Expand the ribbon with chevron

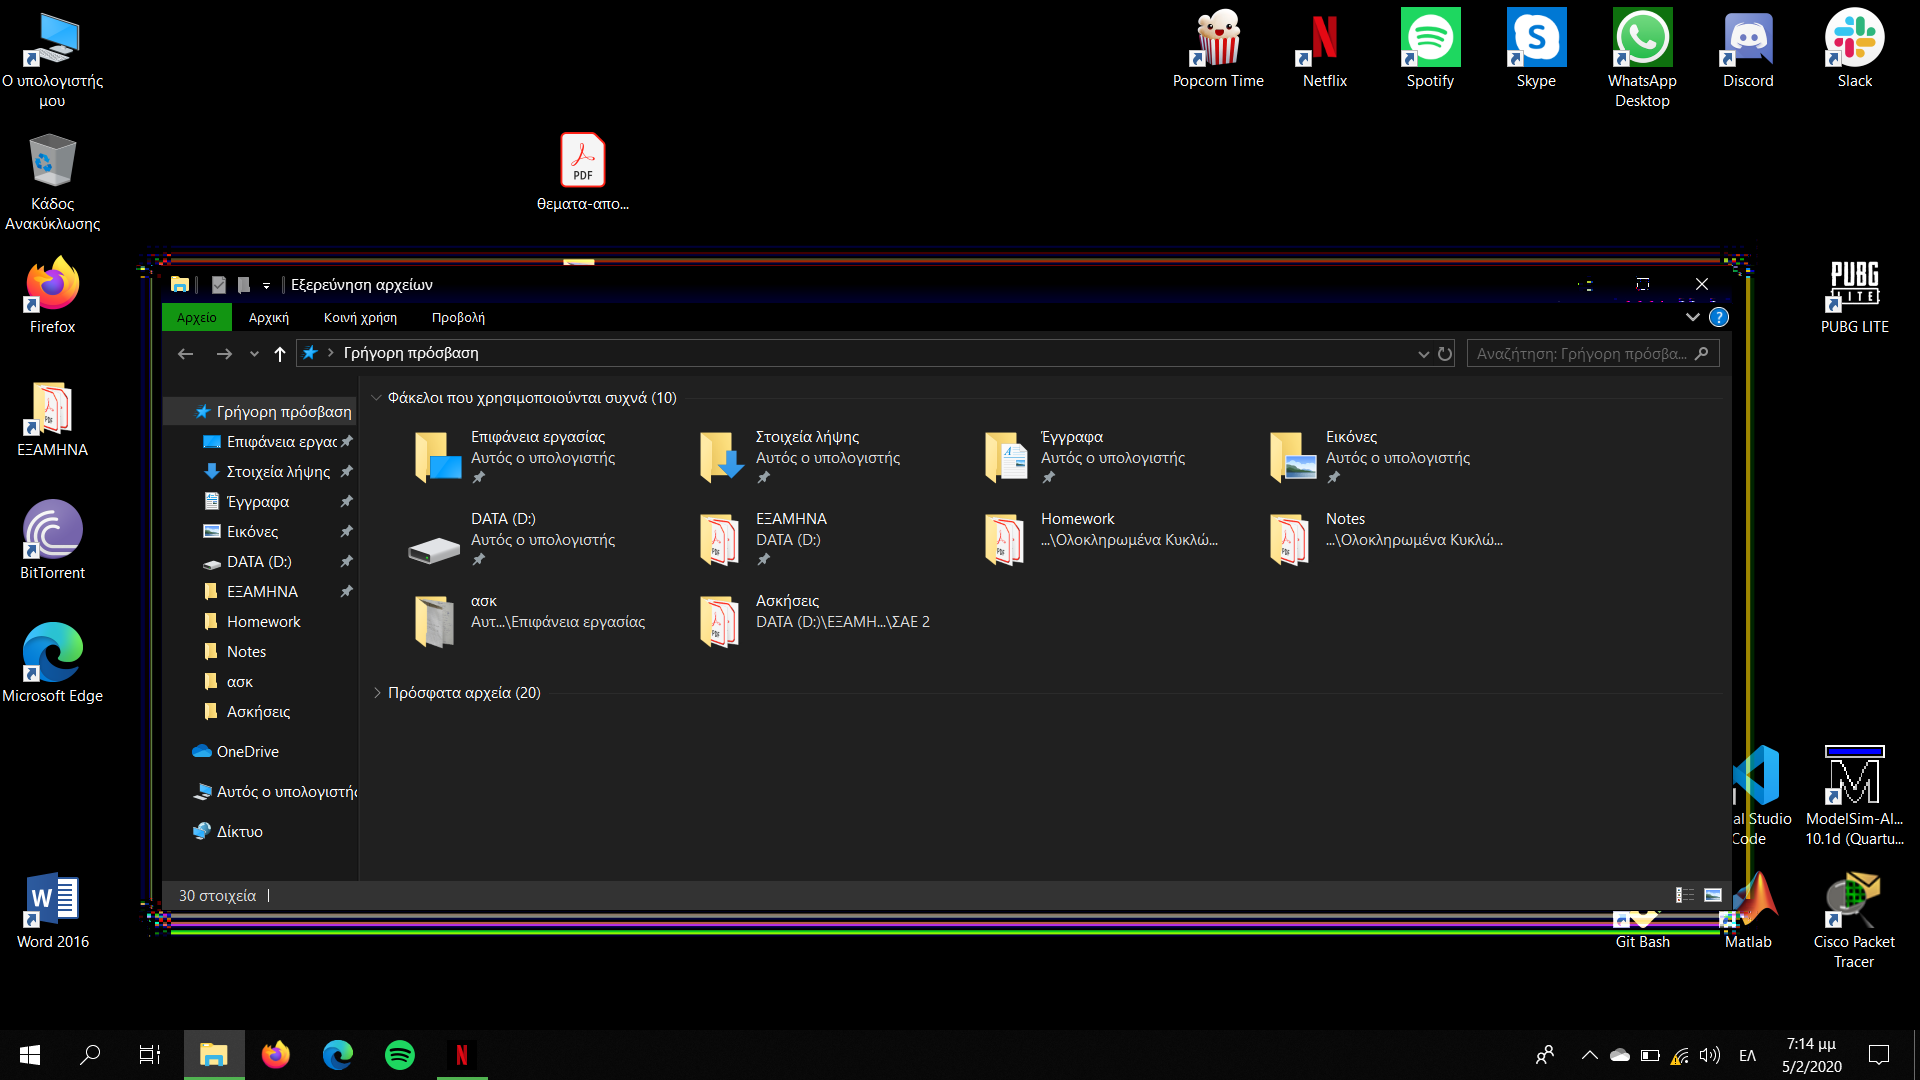[x=1692, y=318]
